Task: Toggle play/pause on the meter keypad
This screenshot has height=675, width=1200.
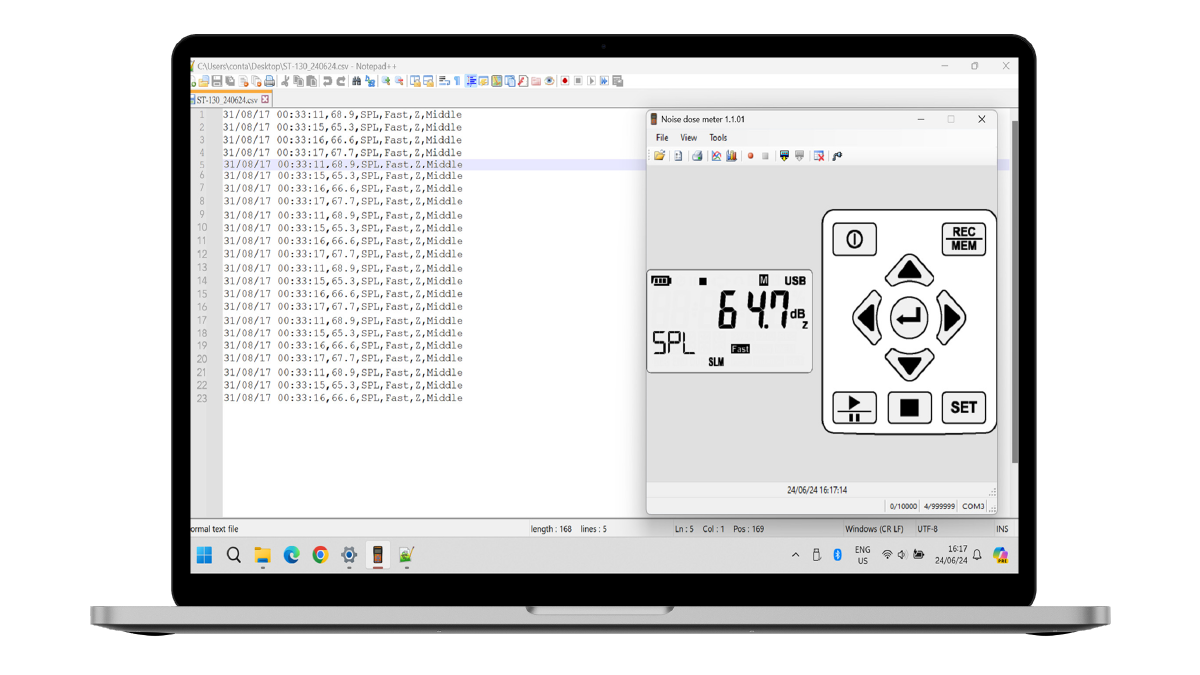Action: [x=854, y=407]
